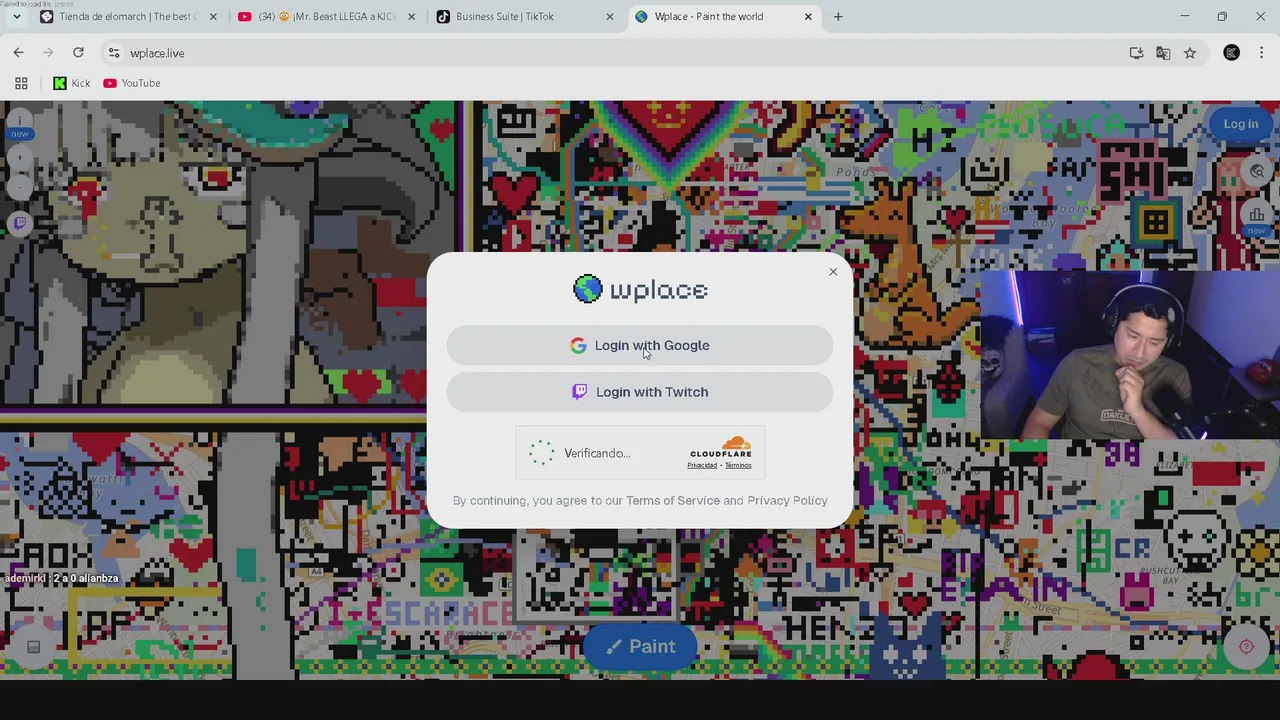Click the bottom-left map tool button
The height and width of the screenshot is (720, 1280).
33,647
